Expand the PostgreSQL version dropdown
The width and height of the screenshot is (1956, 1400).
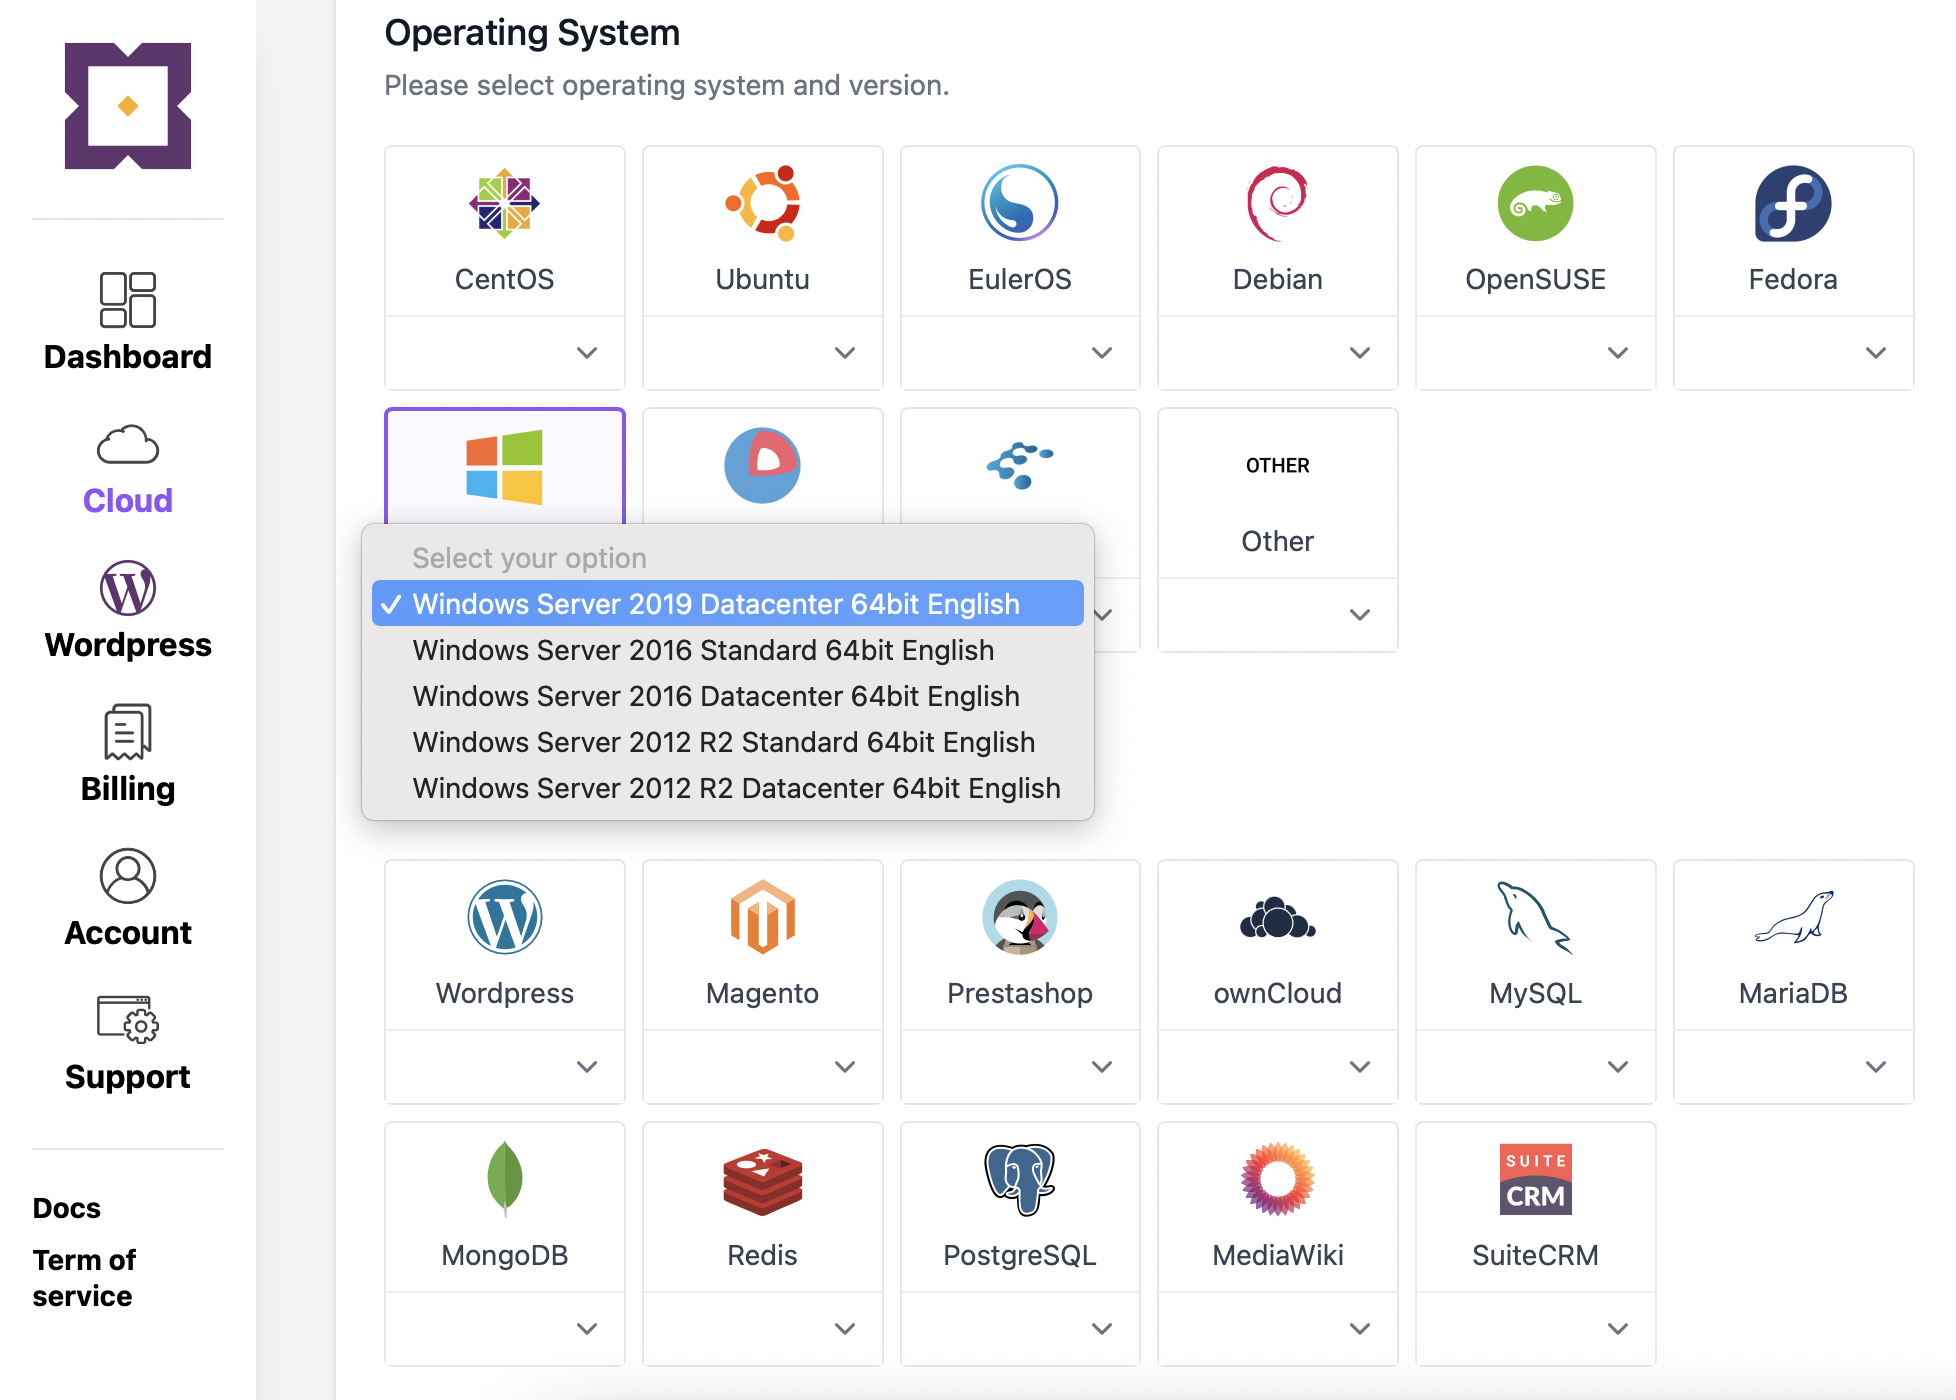coord(1020,1329)
